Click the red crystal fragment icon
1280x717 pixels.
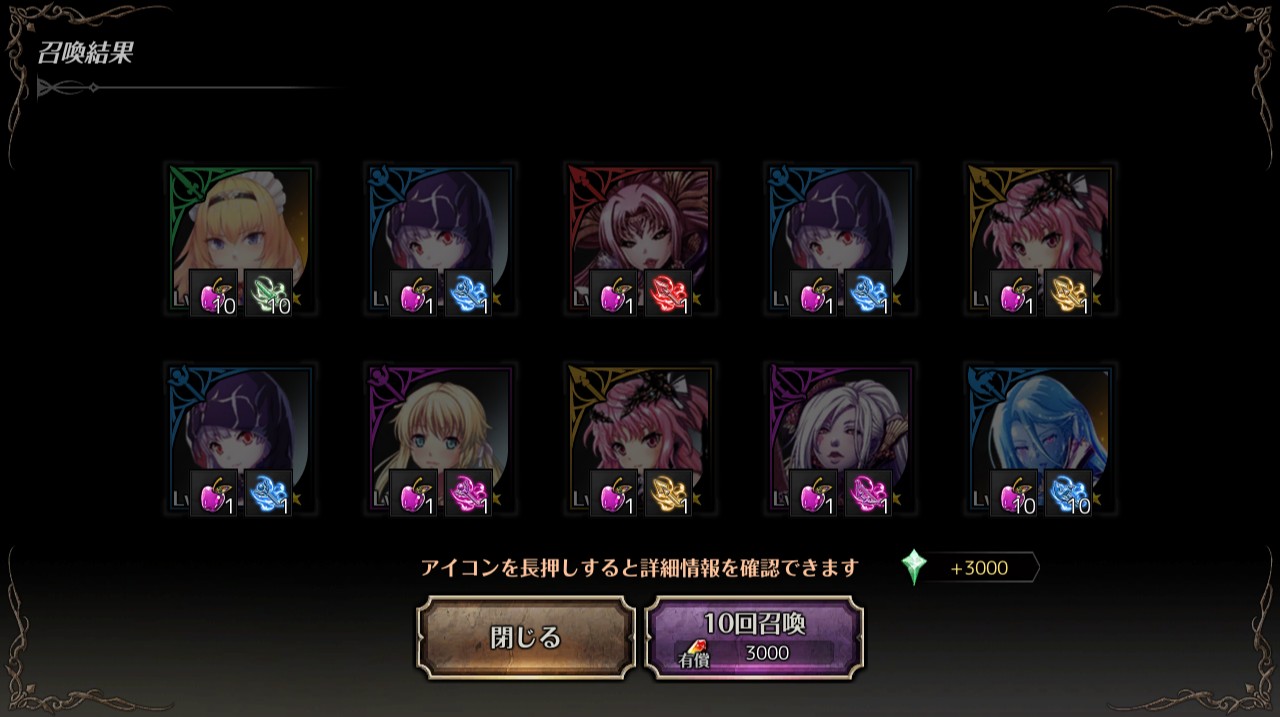coord(669,294)
